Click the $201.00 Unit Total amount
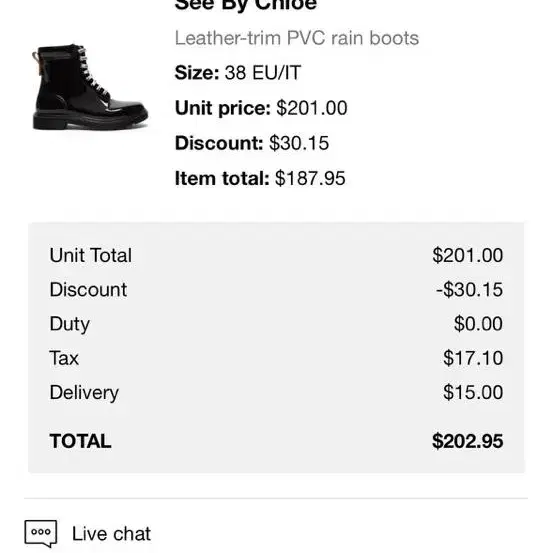 tap(468, 255)
